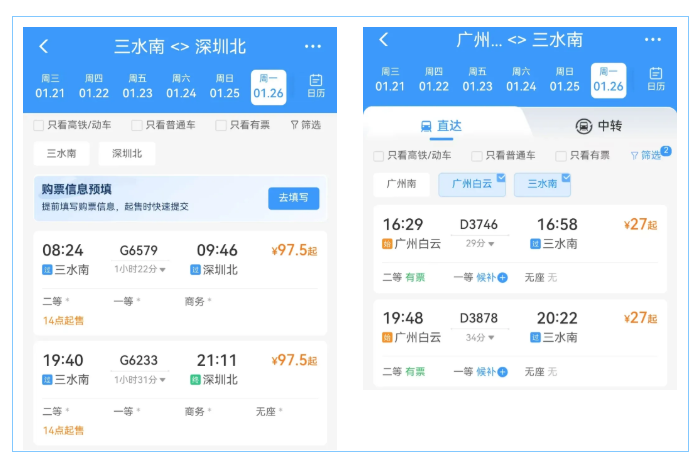Open calendar icon on right 广州 screen
Viewport: 699px width, 458px height.
pyautogui.click(x=656, y=79)
